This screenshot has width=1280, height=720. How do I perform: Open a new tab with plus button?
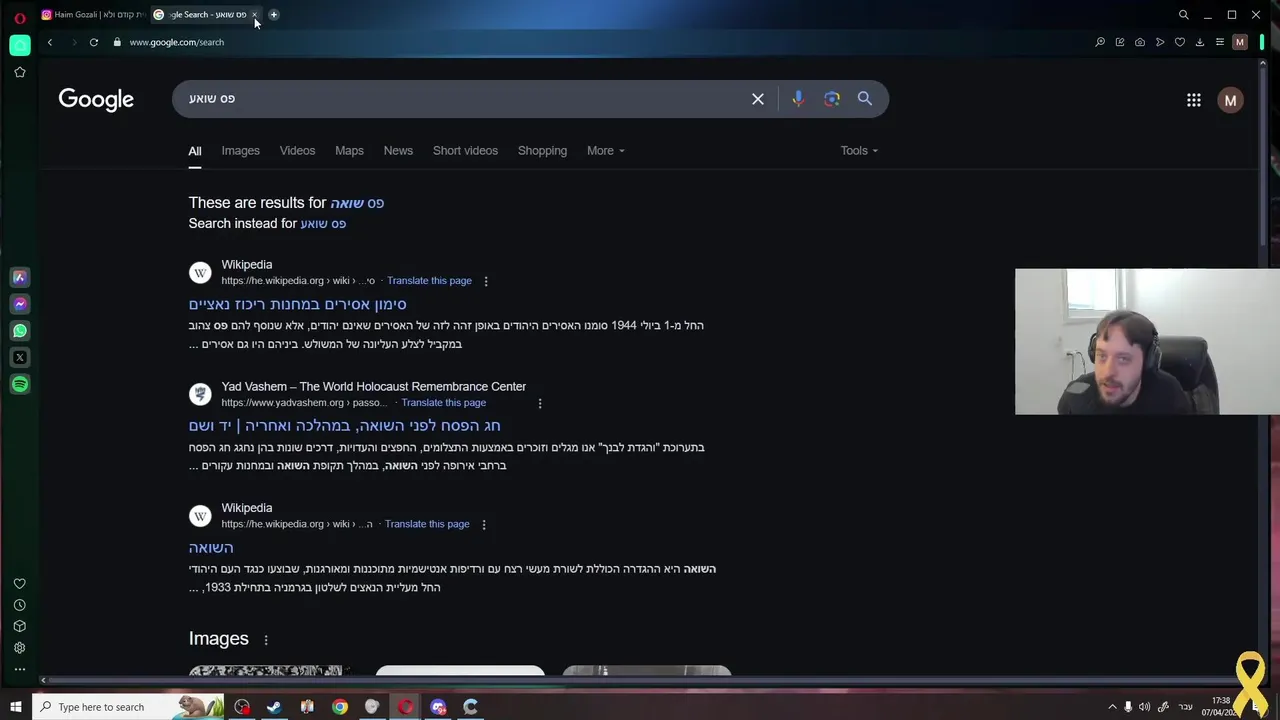pos(274,15)
